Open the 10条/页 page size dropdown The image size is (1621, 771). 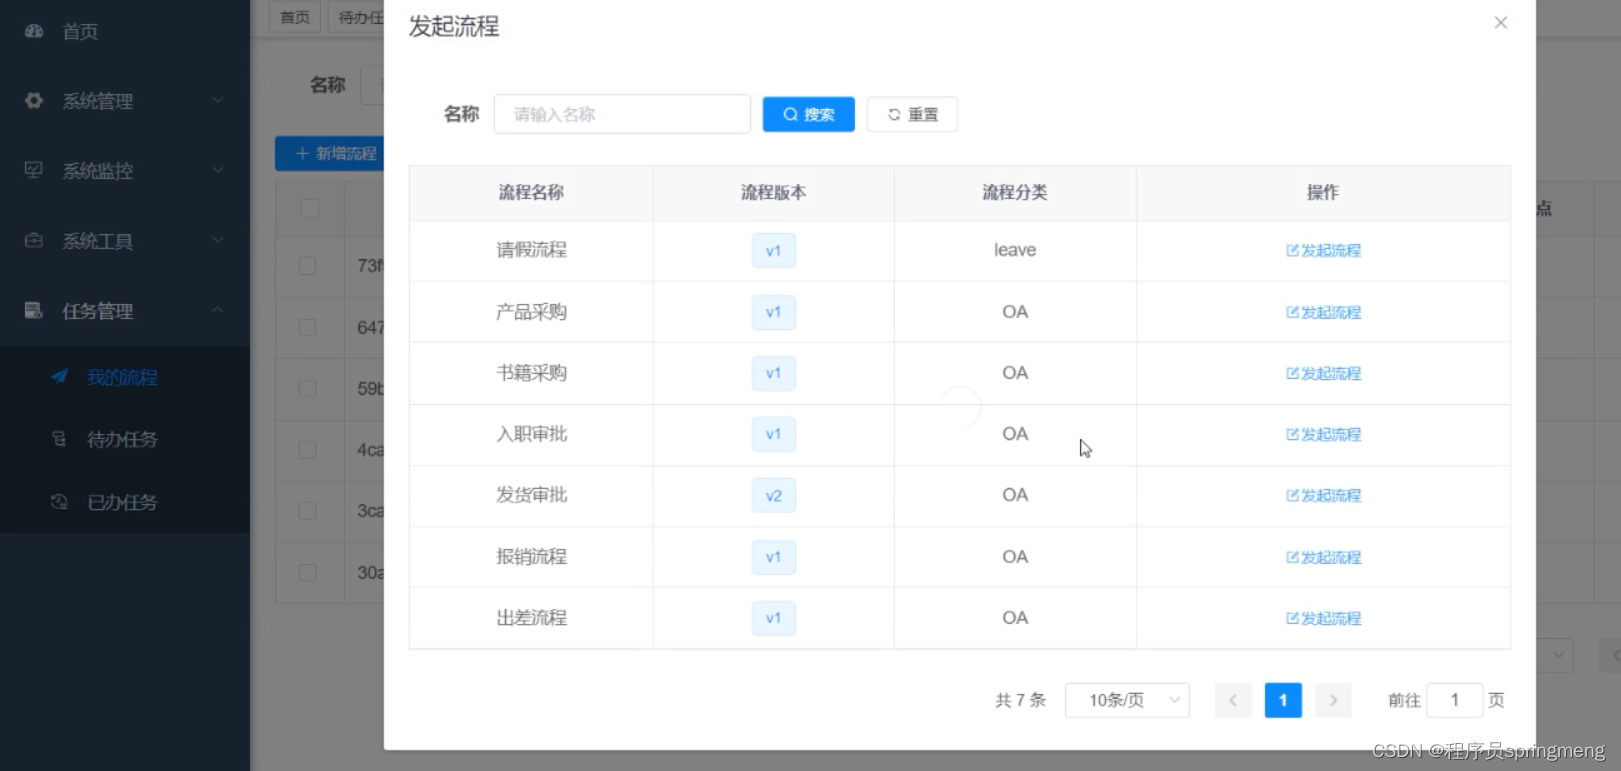tap(1127, 700)
